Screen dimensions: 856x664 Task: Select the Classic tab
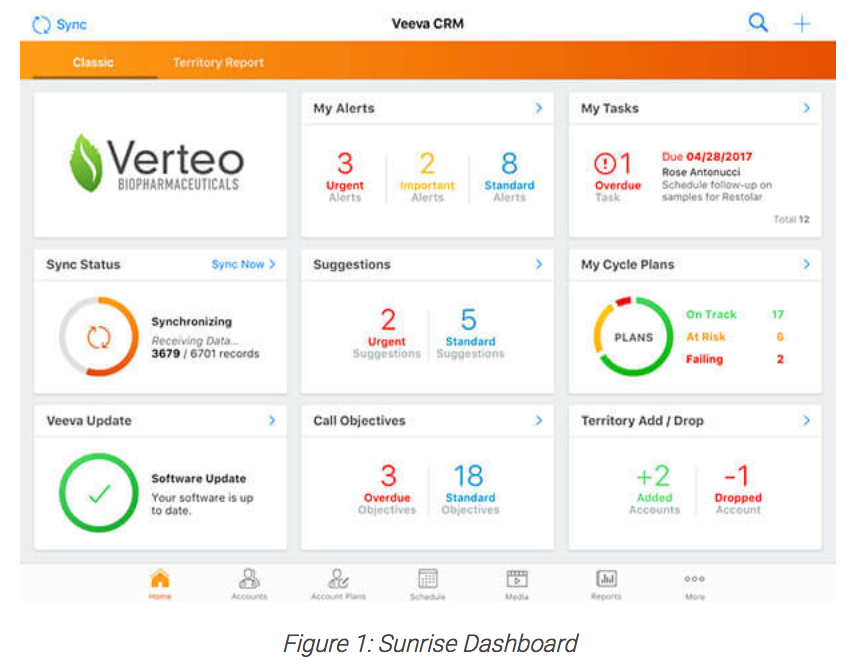tap(93, 62)
